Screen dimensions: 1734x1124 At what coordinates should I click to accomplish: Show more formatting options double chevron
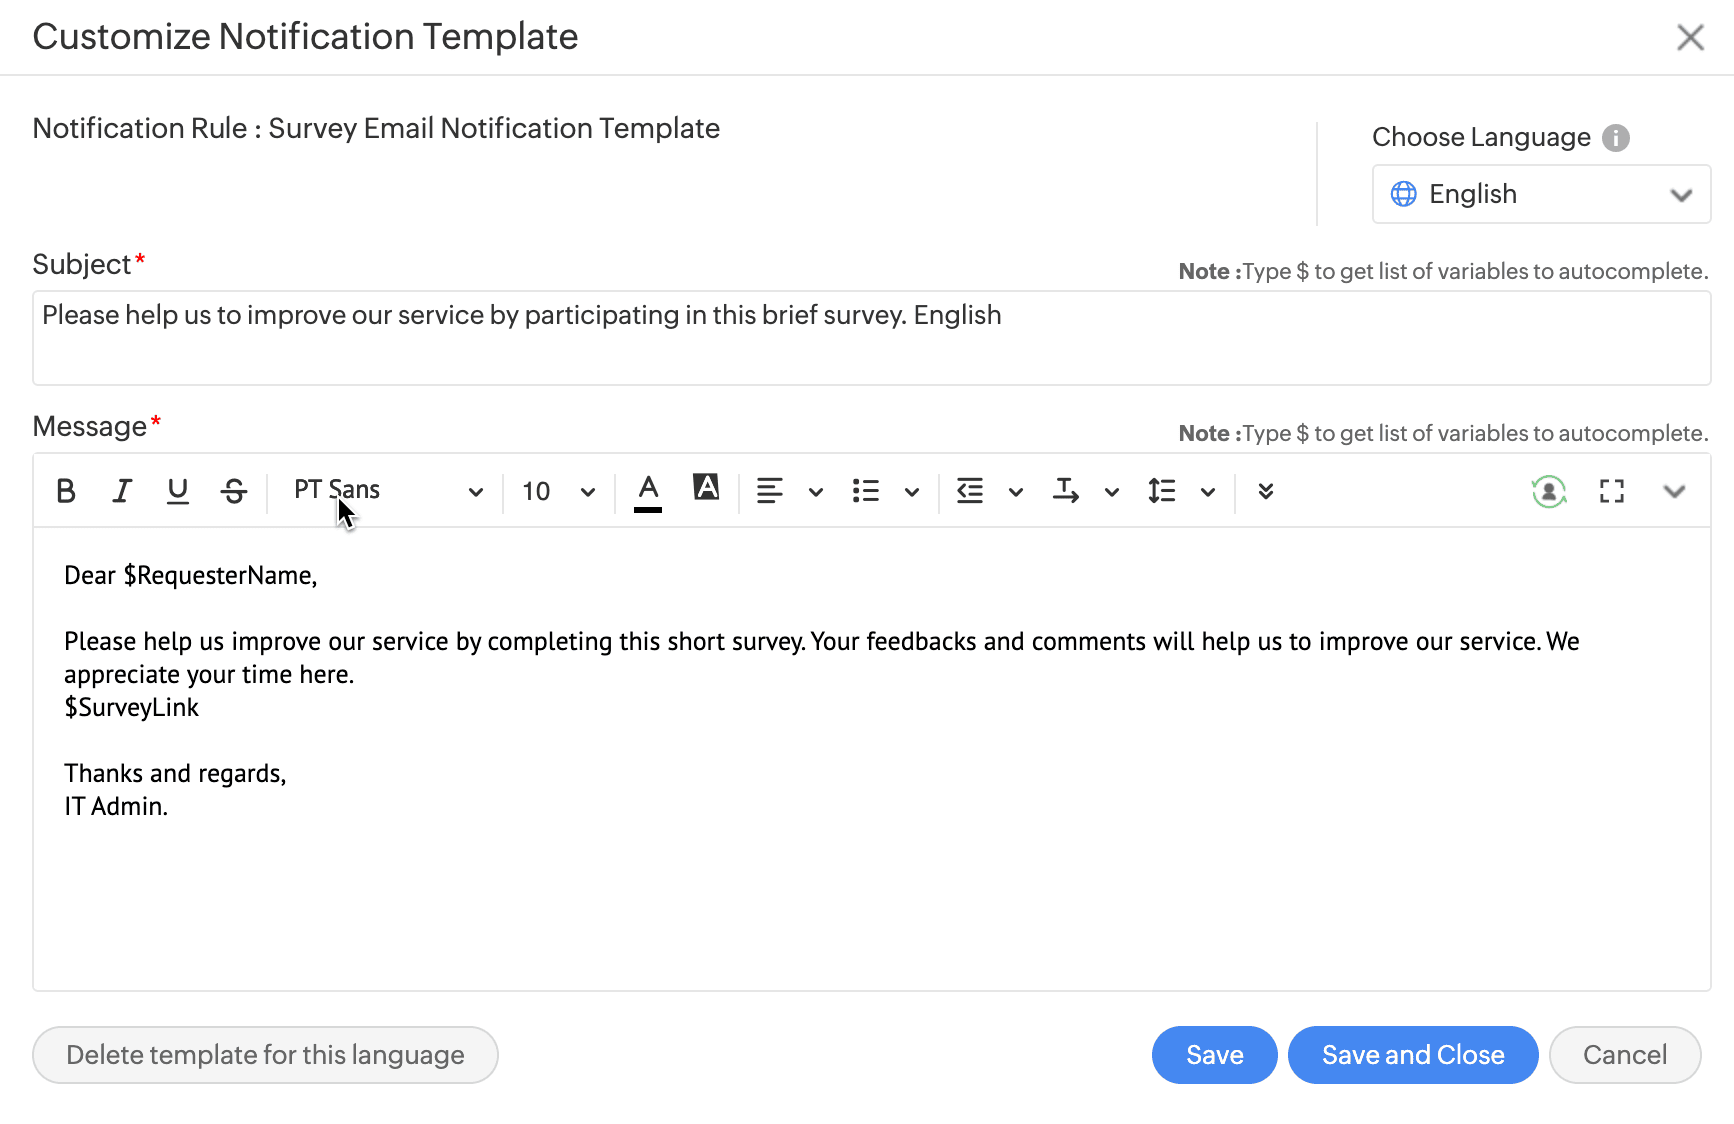click(x=1266, y=491)
